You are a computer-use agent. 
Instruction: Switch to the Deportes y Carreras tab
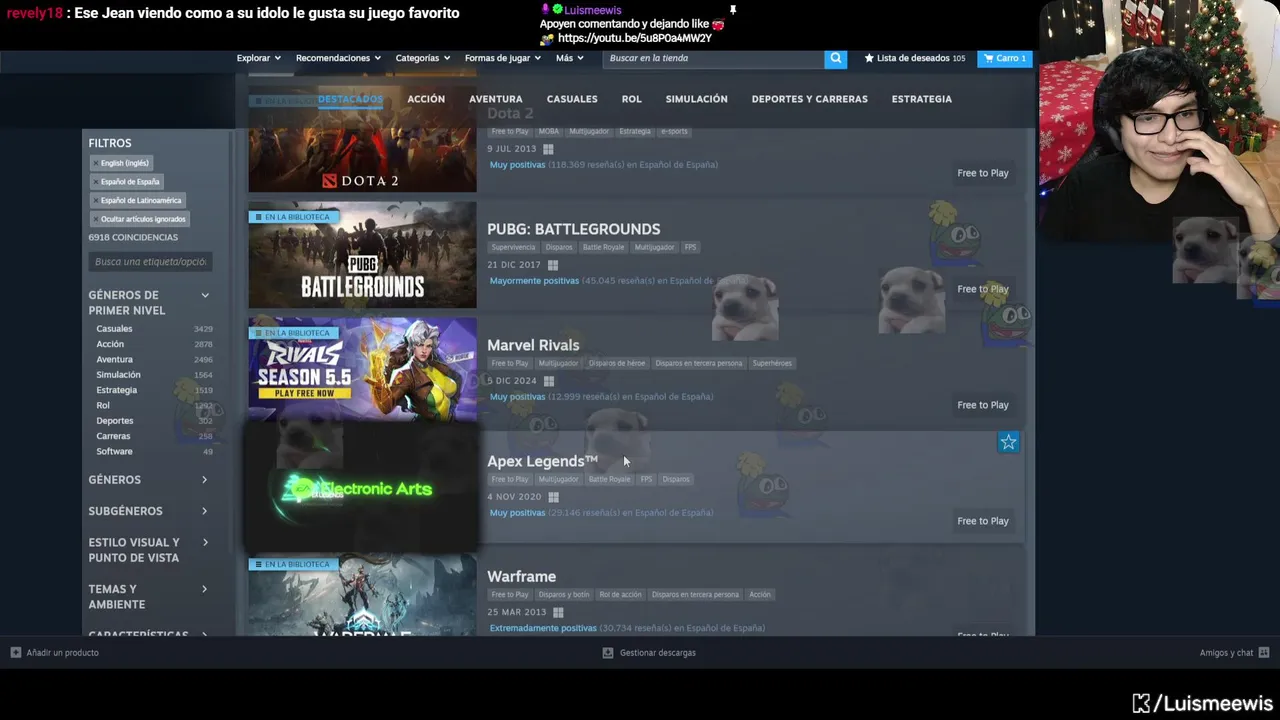coord(810,99)
